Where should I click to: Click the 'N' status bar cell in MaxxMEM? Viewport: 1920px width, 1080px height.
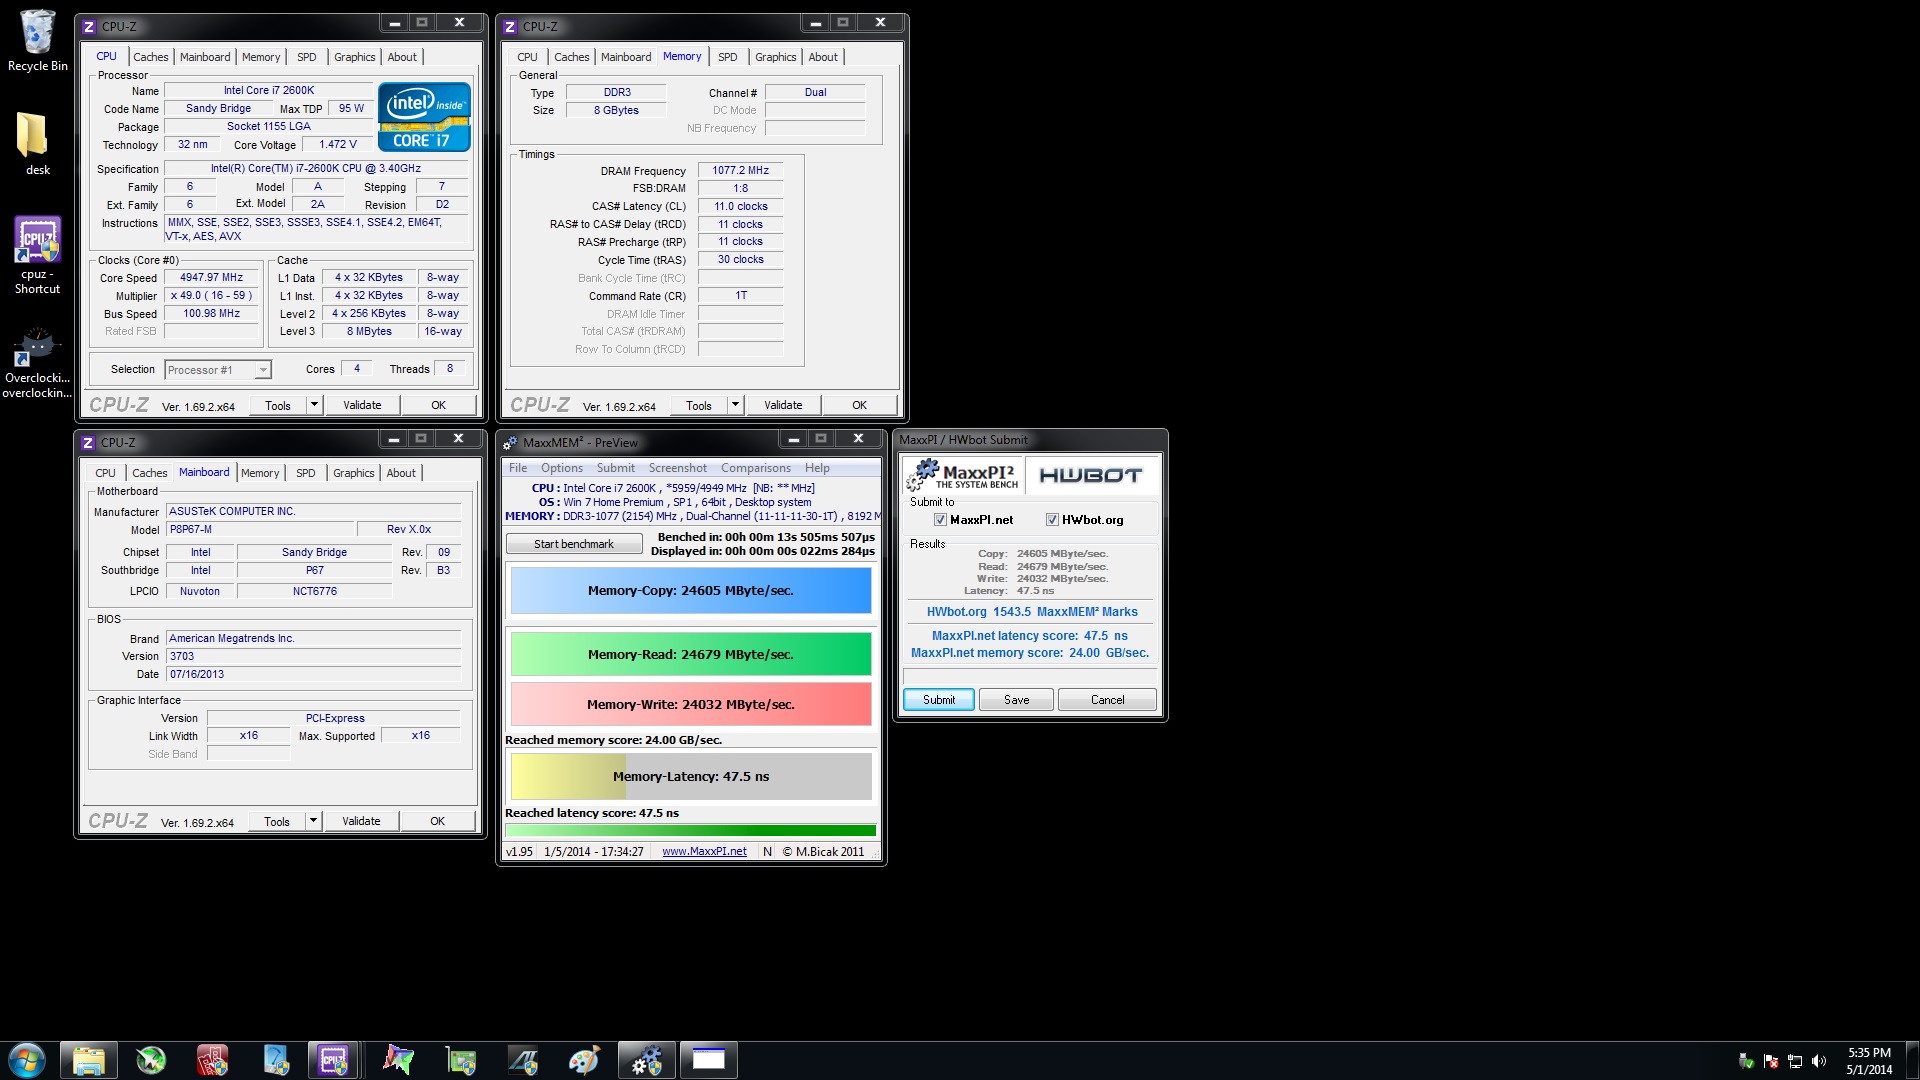[x=767, y=852]
